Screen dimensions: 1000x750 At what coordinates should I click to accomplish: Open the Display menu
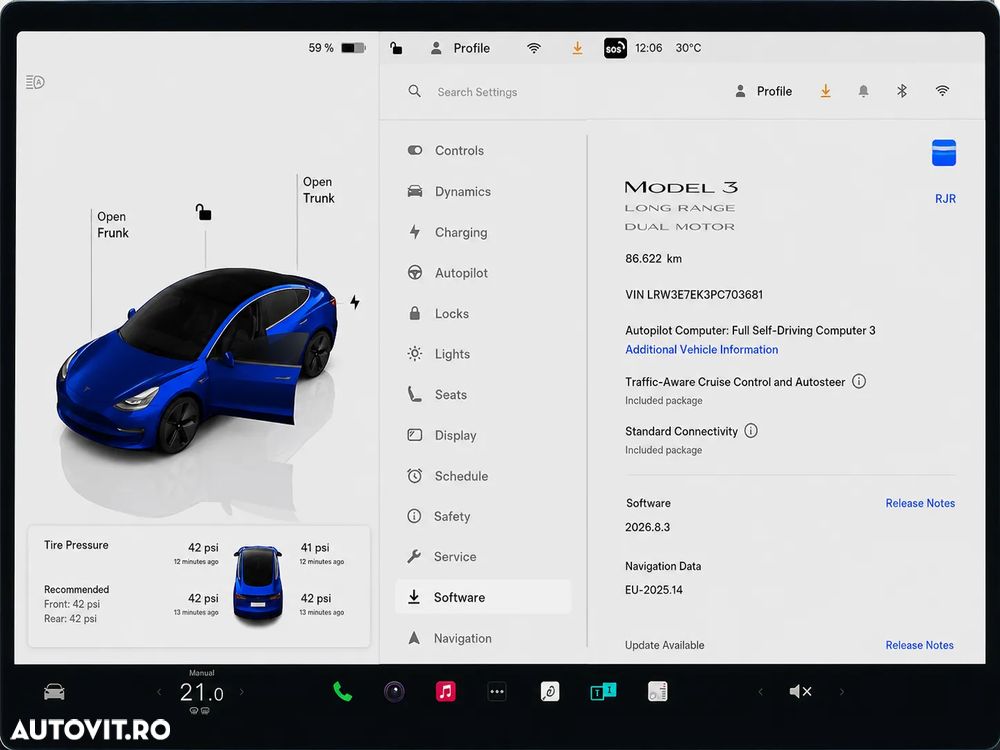pyautogui.click(x=483, y=436)
